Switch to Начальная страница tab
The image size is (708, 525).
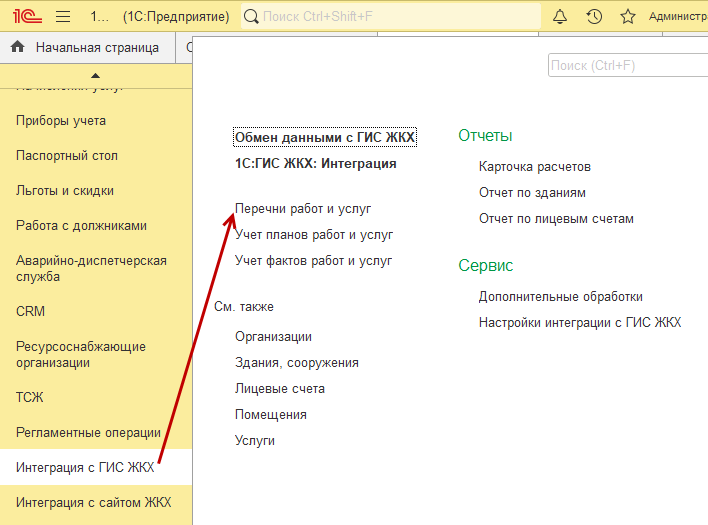coord(88,47)
